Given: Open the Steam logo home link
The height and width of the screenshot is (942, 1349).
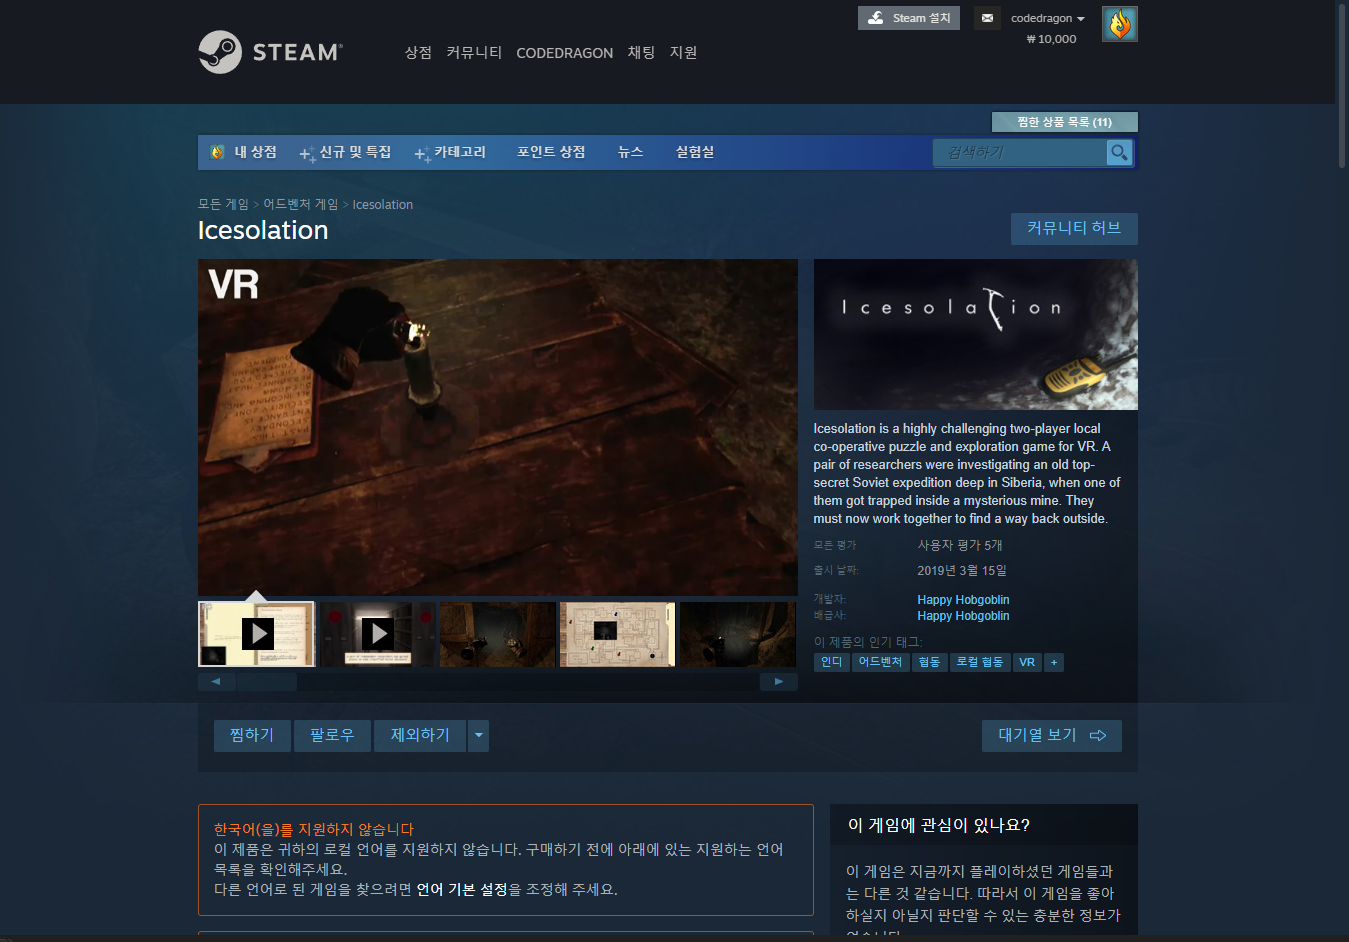Looking at the screenshot, I should [x=270, y=52].
